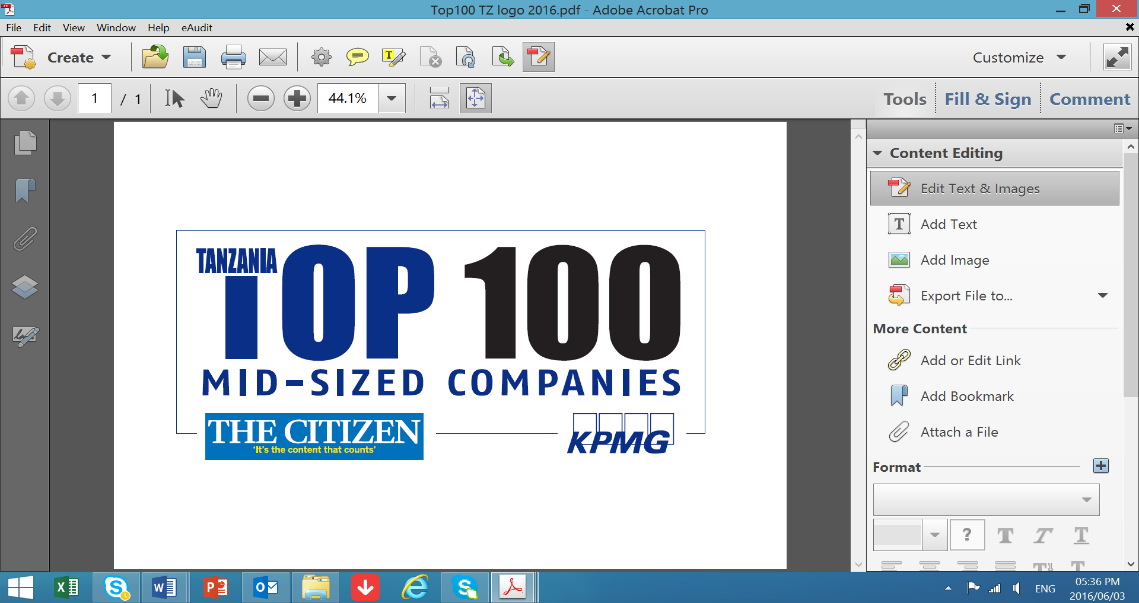The height and width of the screenshot is (603, 1139).
Task: Show the Signatures navigation panel
Action: click(25, 336)
